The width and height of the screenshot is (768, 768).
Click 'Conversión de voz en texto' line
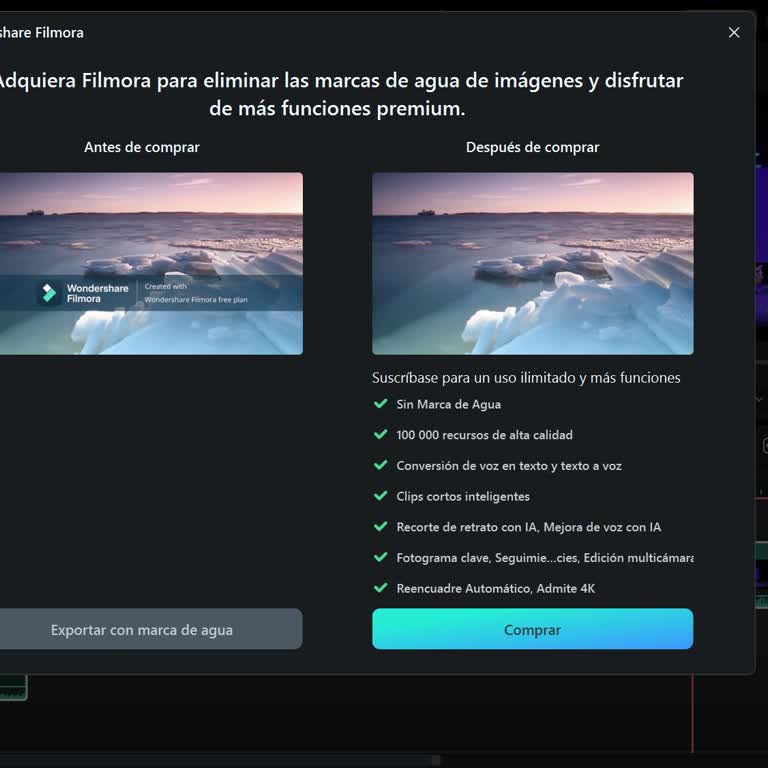[509, 466]
